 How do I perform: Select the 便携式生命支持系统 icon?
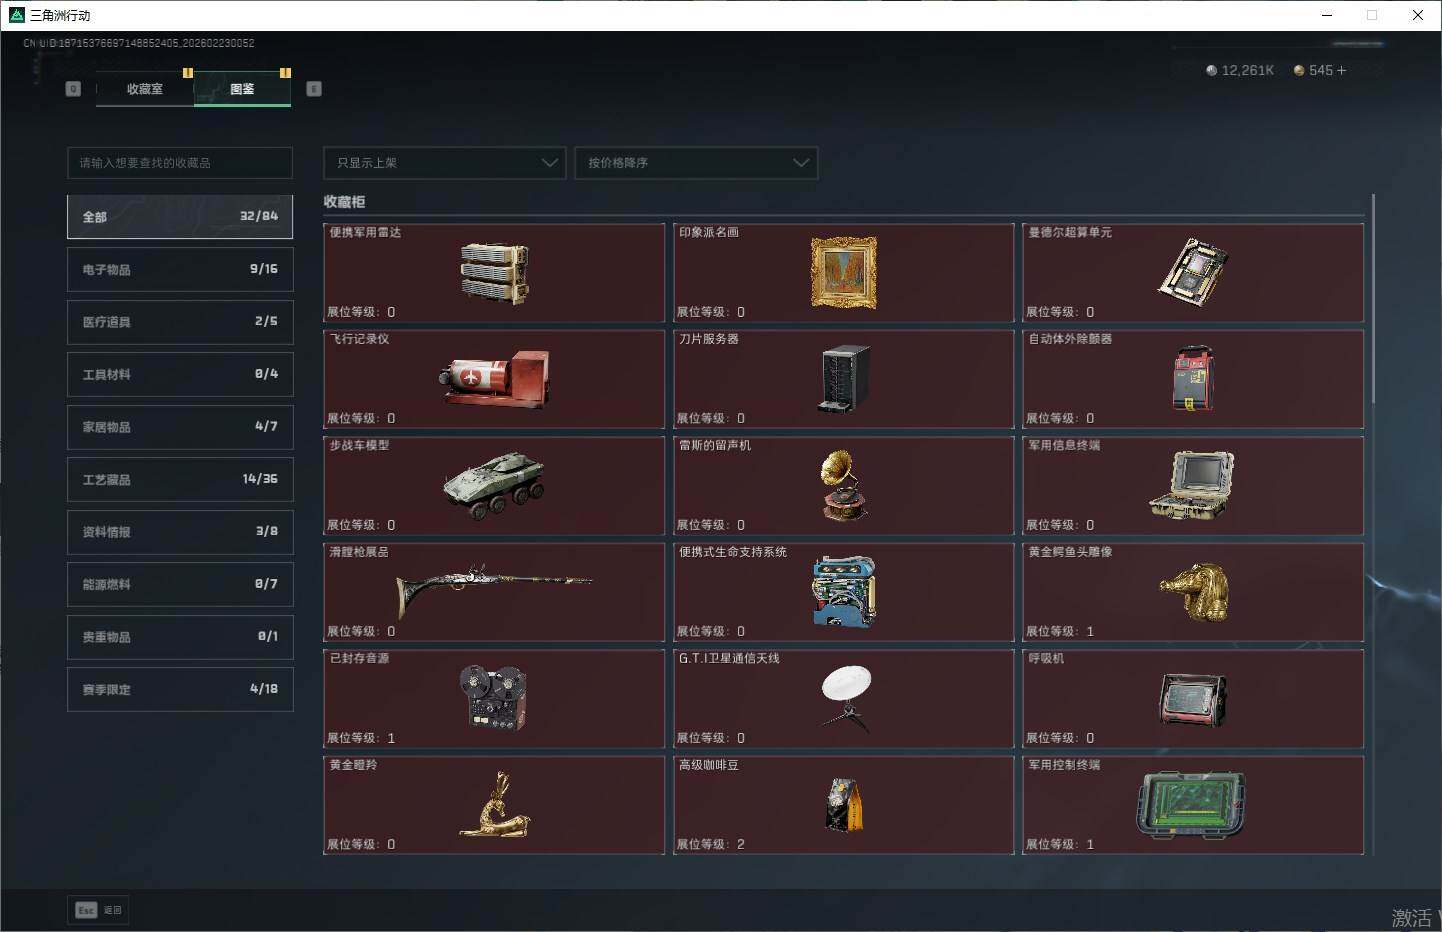[x=843, y=592]
